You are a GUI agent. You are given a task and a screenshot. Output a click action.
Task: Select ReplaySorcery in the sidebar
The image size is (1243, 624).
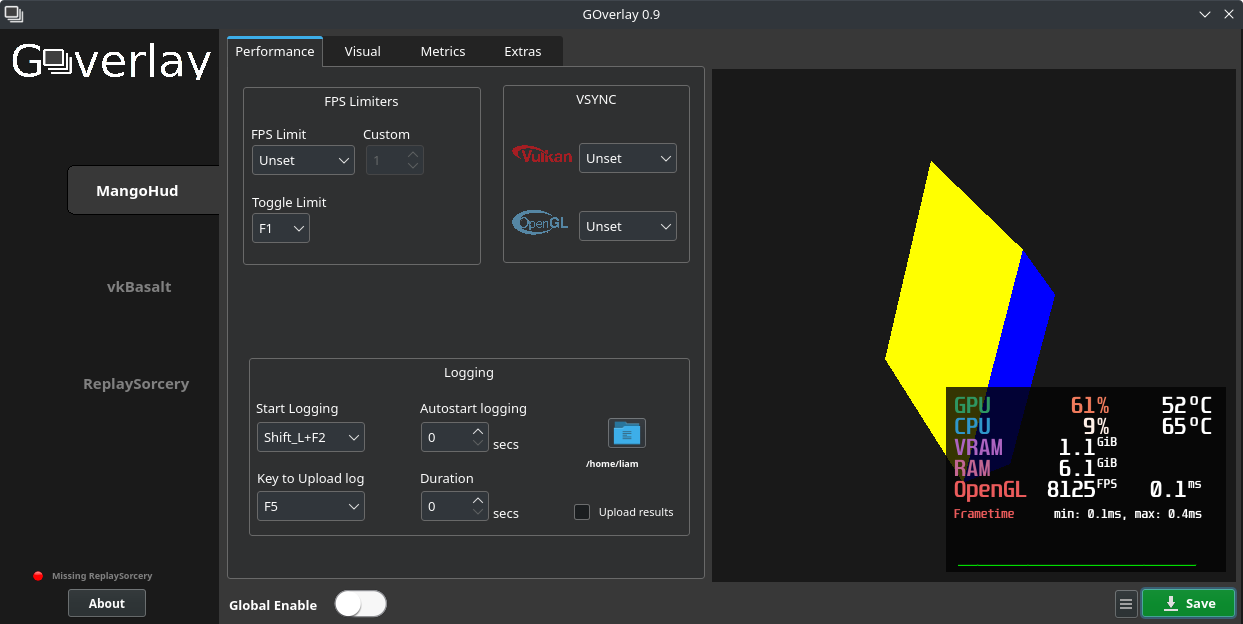(136, 384)
